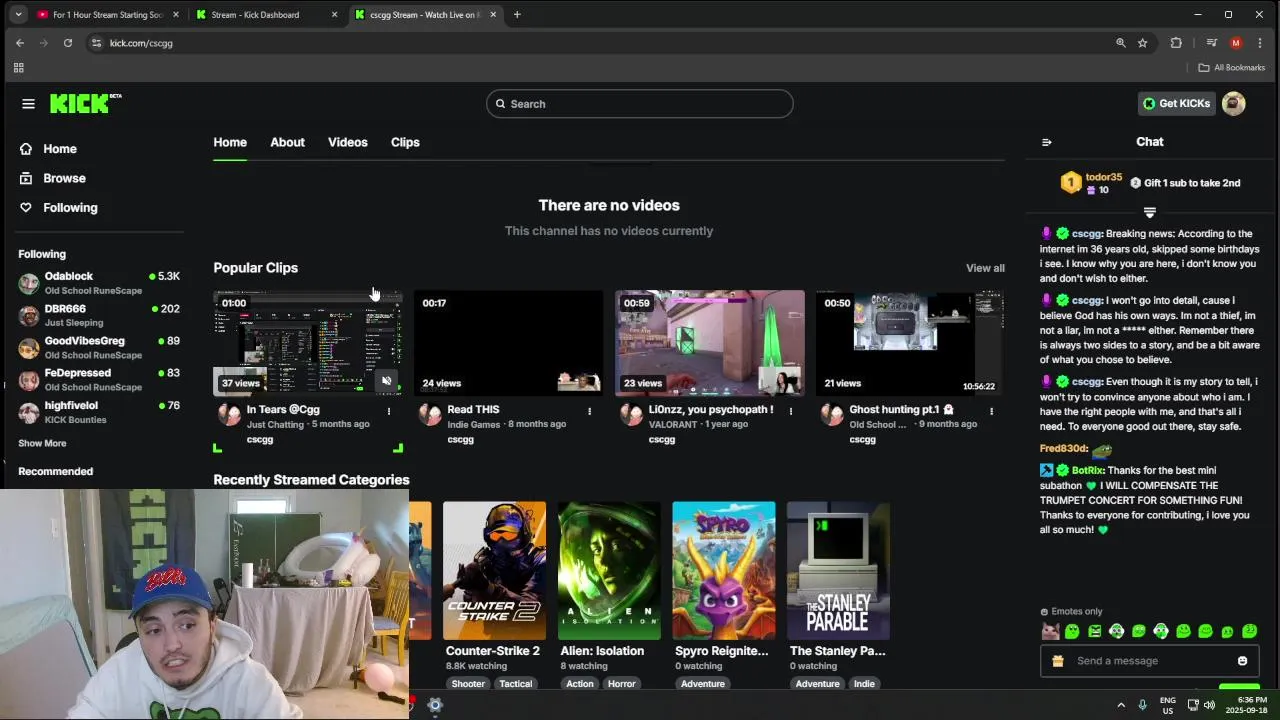Open the Counter-Strike 2 category card
1280x720 pixels.
point(494,571)
